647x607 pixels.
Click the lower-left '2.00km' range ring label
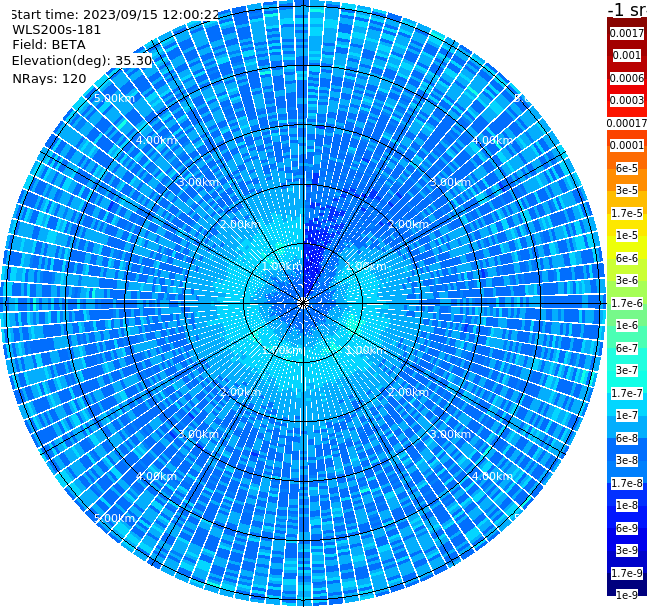240,392
